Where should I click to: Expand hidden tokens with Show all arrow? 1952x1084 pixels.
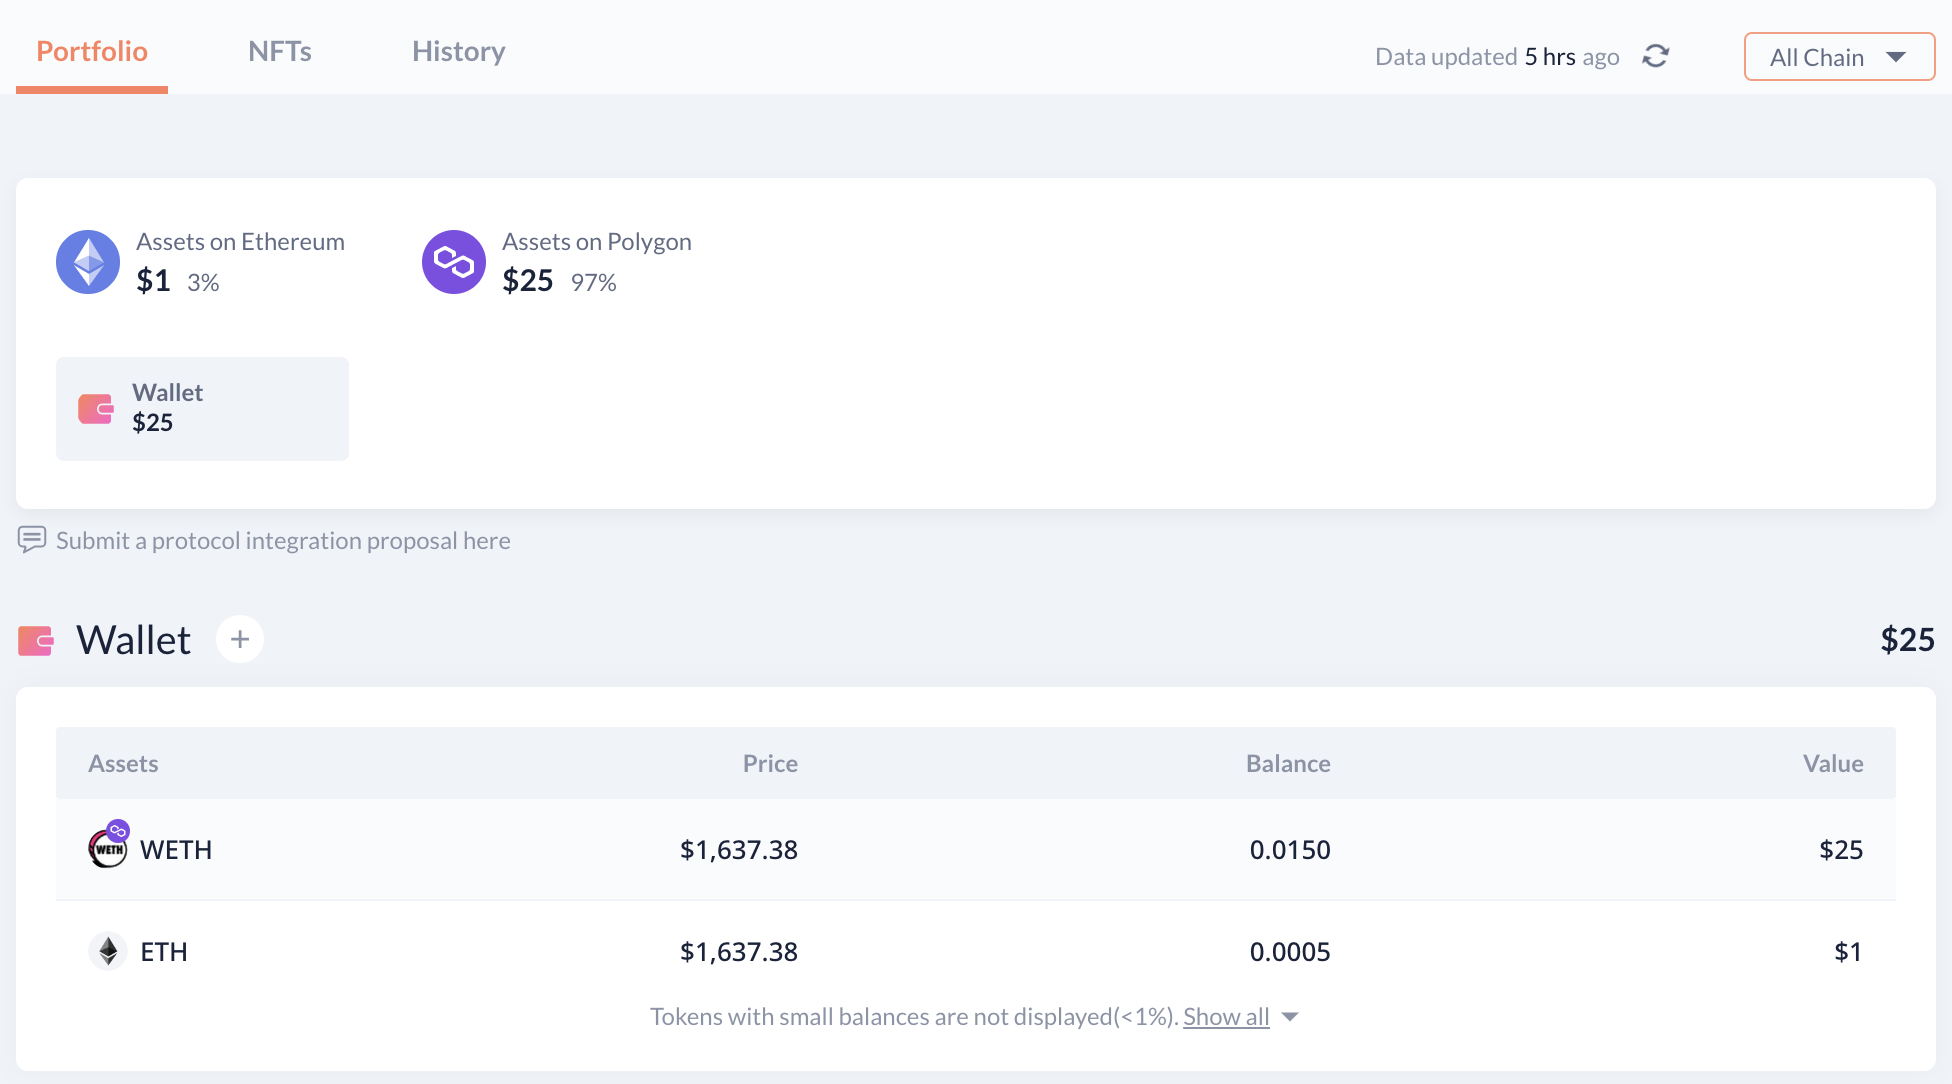(1291, 1017)
